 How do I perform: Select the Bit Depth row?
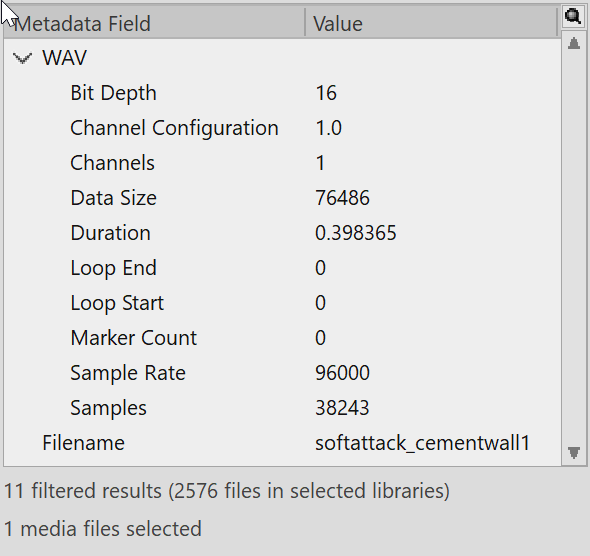[x=282, y=93]
